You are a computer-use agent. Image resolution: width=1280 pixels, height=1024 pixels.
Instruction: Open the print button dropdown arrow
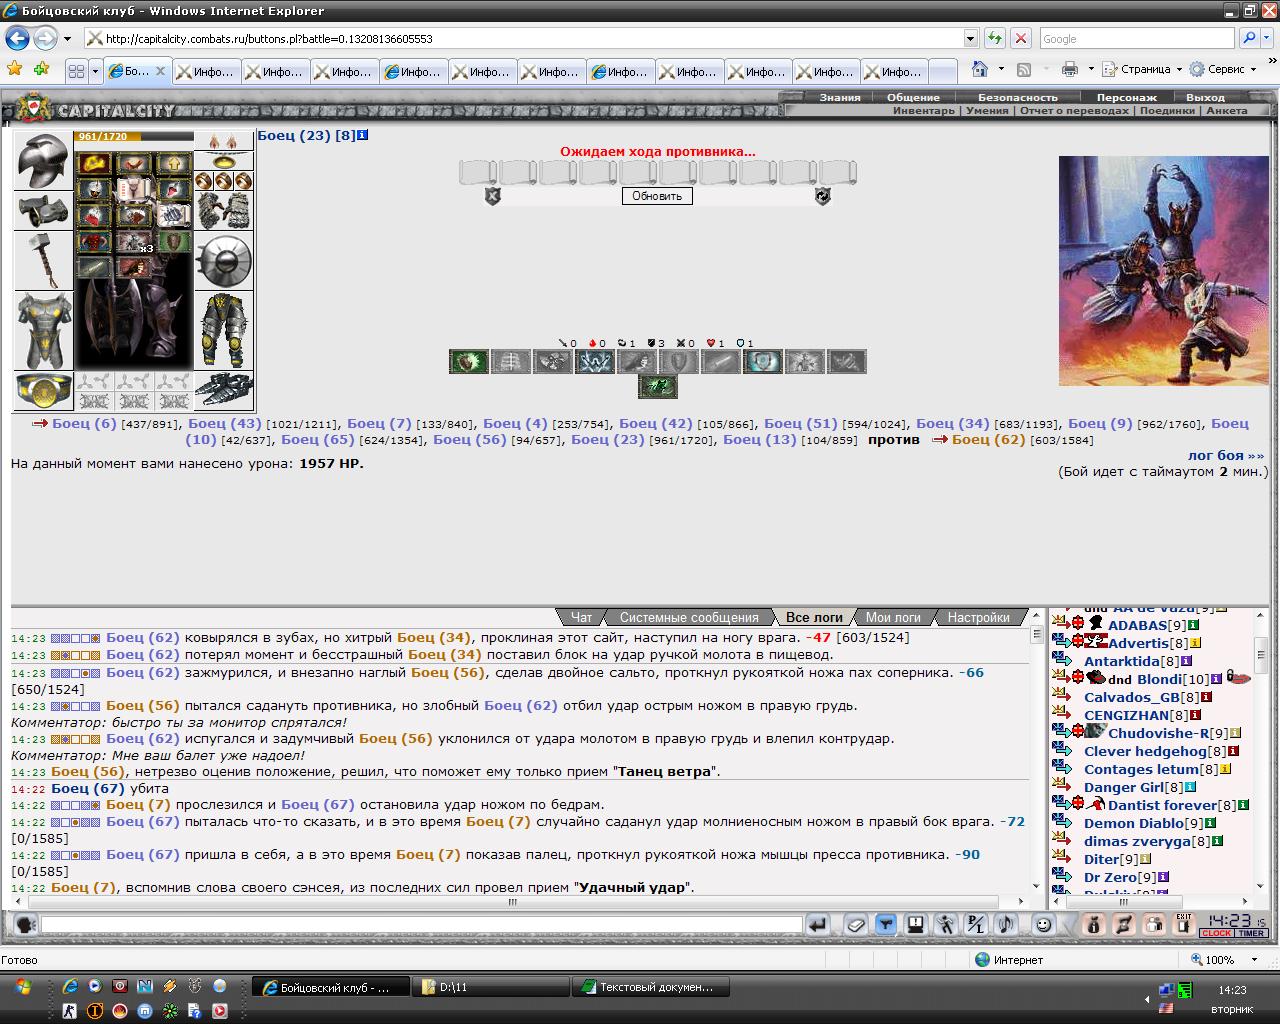pos(1090,70)
